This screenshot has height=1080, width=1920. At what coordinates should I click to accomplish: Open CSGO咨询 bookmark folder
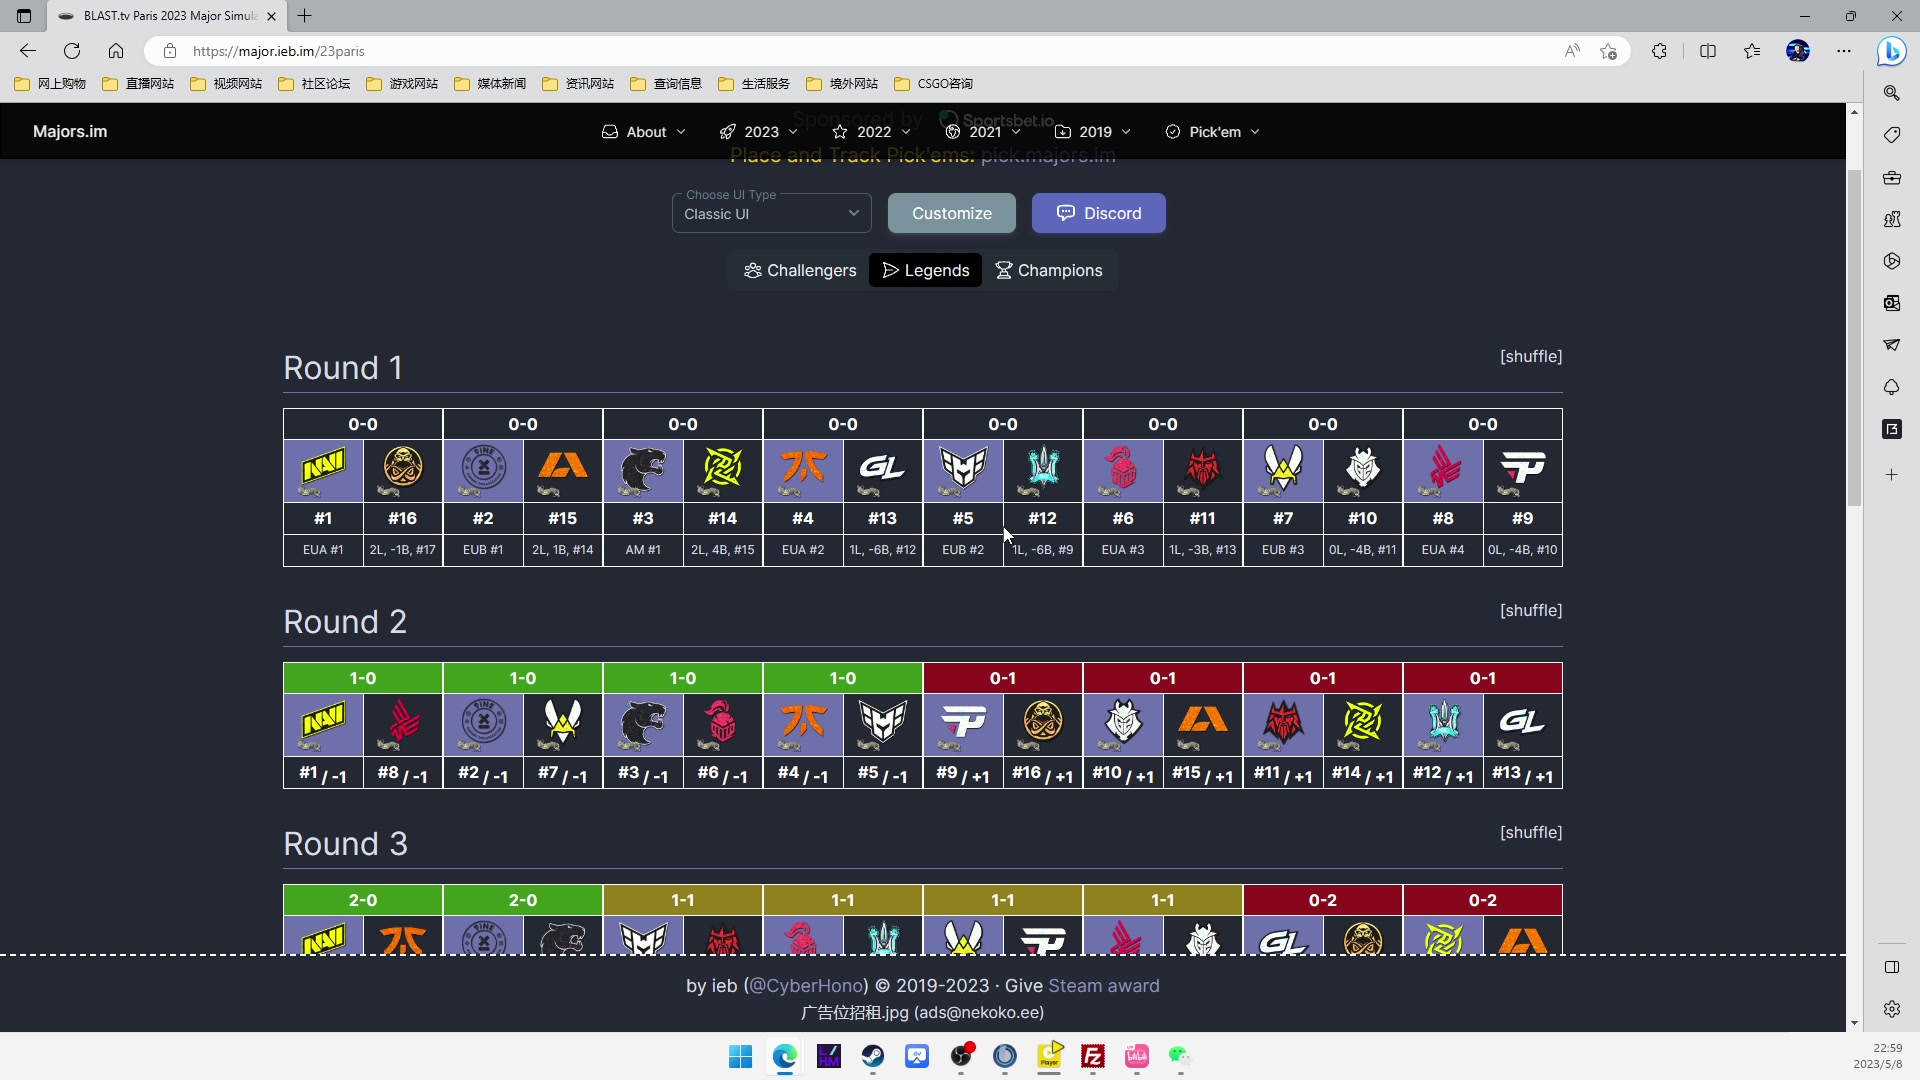[x=933, y=84]
